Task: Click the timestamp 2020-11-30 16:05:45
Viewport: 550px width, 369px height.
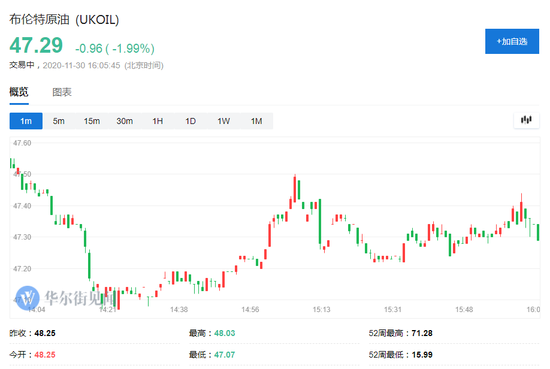Action: pos(81,66)
